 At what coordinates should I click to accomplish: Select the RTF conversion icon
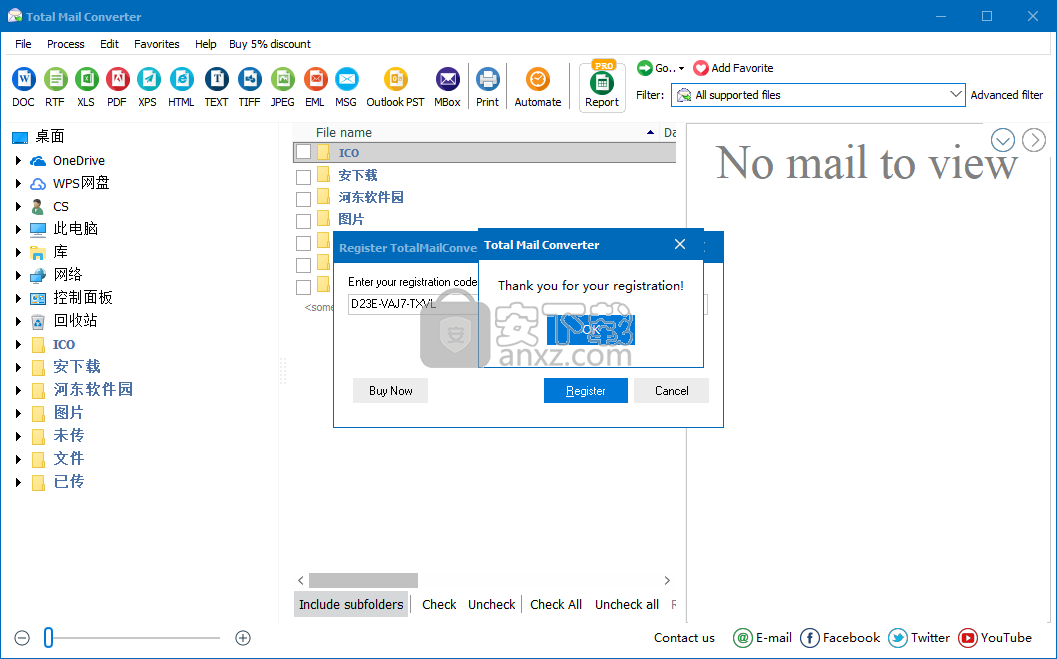coord(55,80)
